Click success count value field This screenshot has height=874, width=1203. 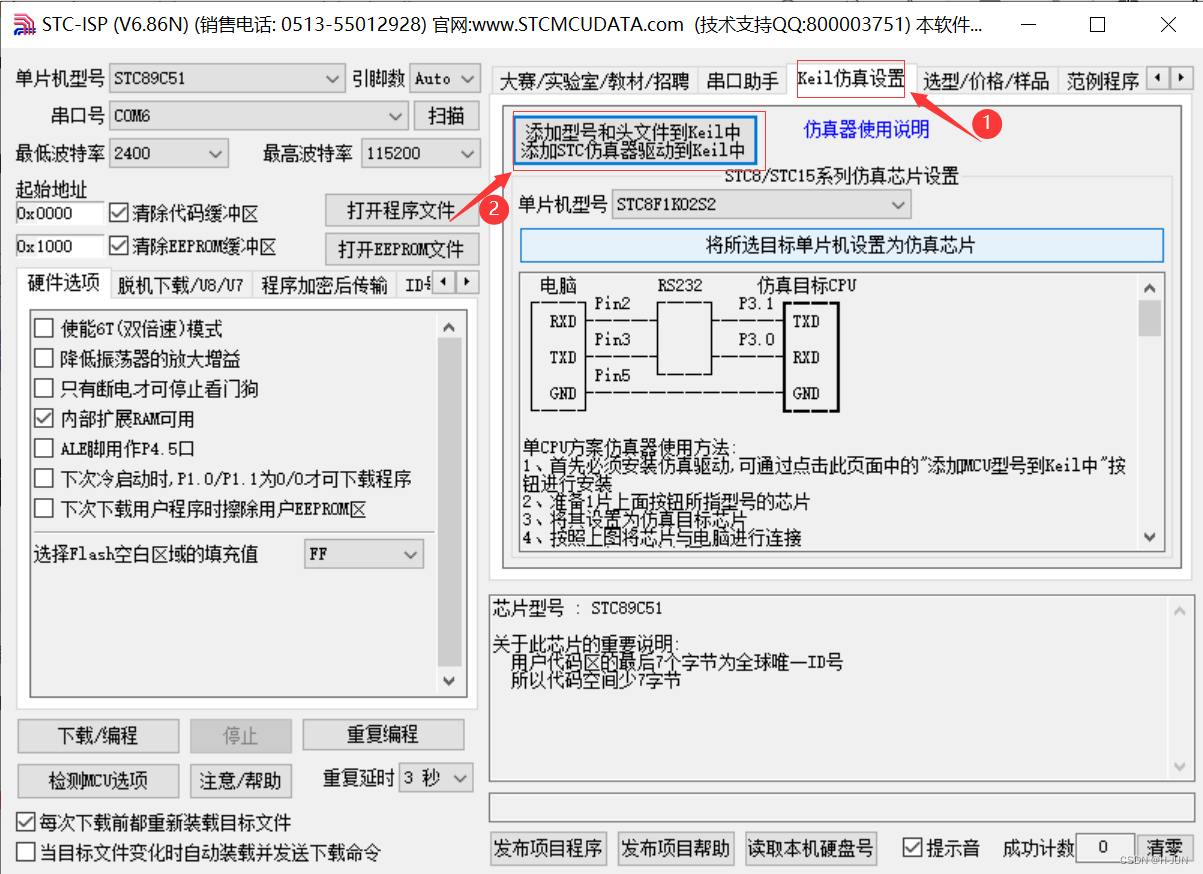[1105, 848]
